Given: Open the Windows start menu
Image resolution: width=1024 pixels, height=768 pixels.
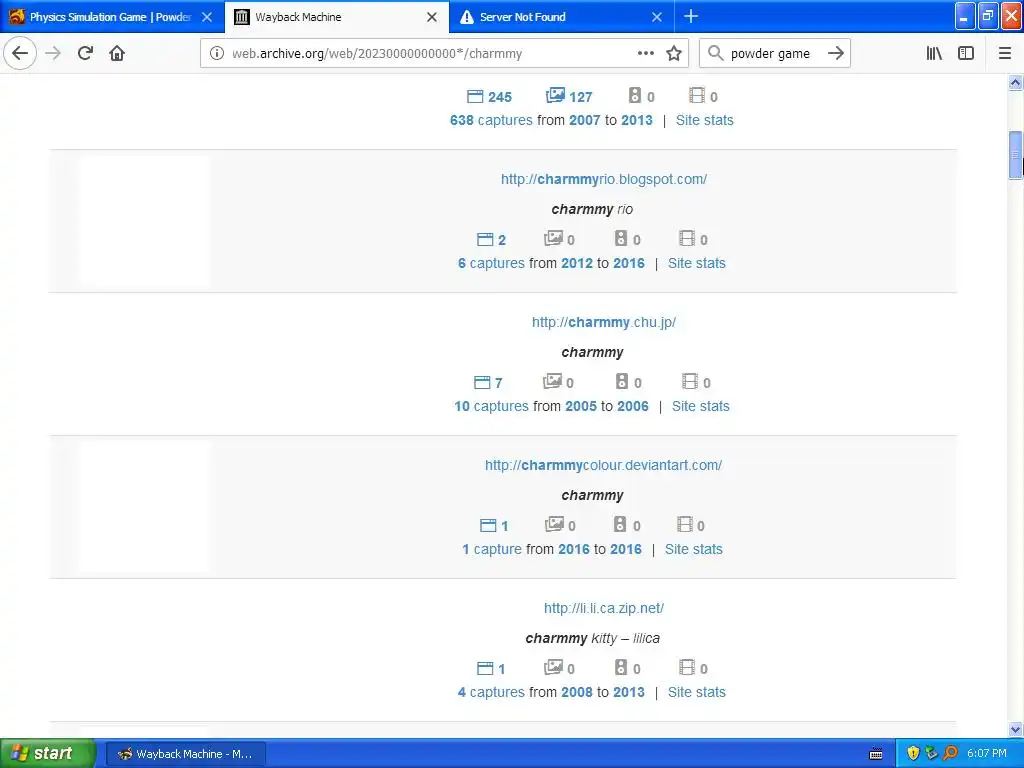Looking at the screenshot, I should [x=47, y=754].
